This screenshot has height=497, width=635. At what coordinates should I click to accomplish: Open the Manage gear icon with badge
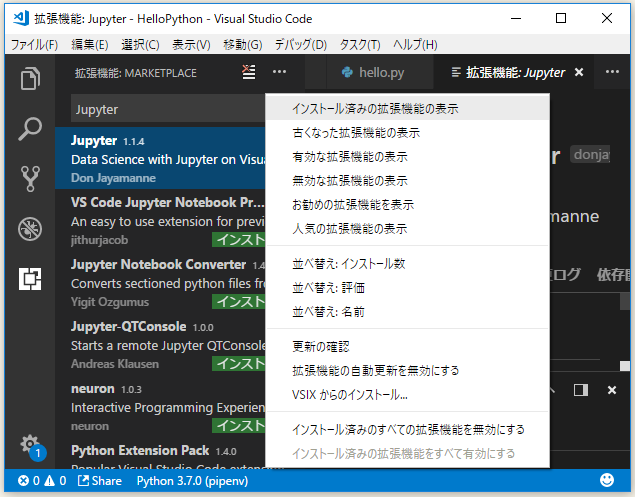(32, 447)
